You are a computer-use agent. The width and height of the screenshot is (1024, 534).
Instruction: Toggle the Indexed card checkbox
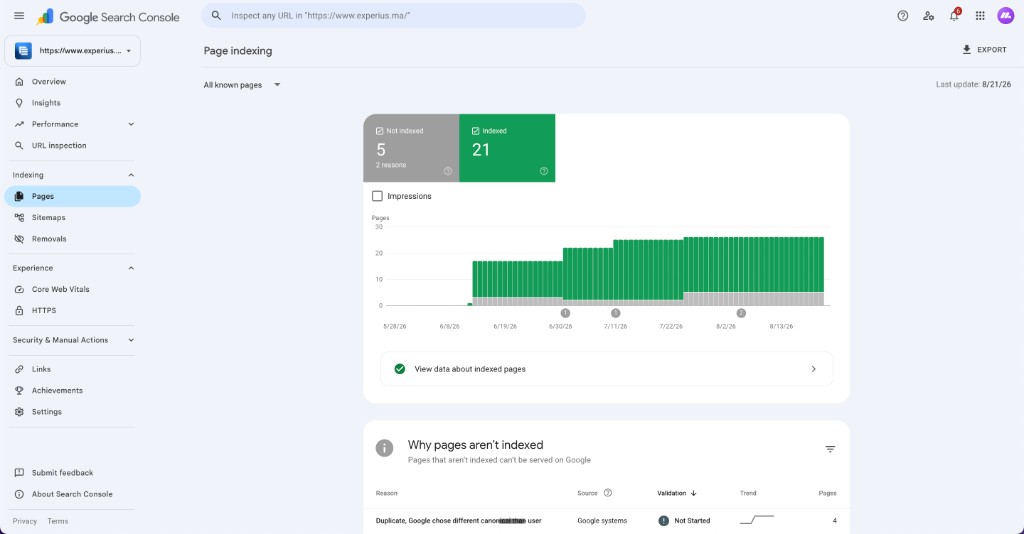point(475,131)
